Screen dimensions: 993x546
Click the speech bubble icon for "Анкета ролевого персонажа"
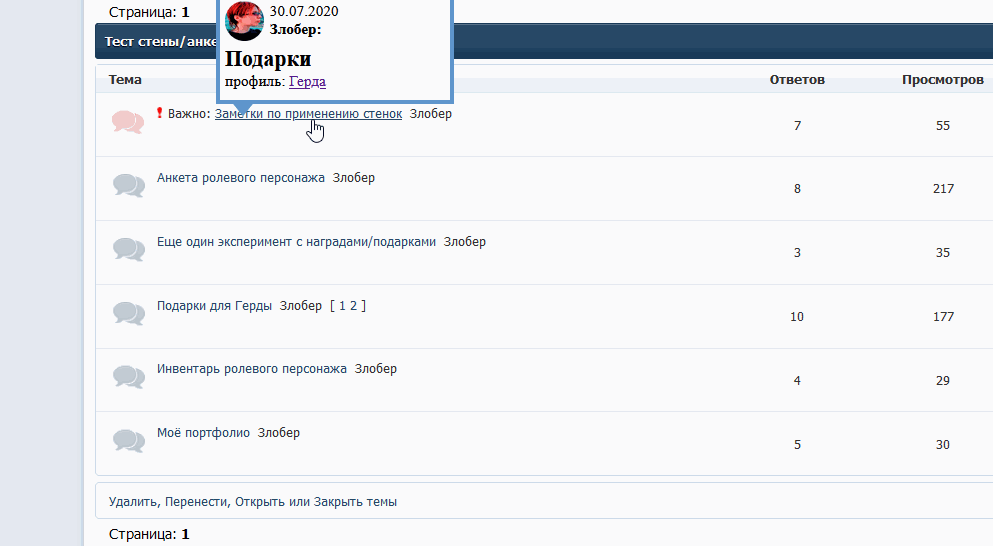(128, 186)
